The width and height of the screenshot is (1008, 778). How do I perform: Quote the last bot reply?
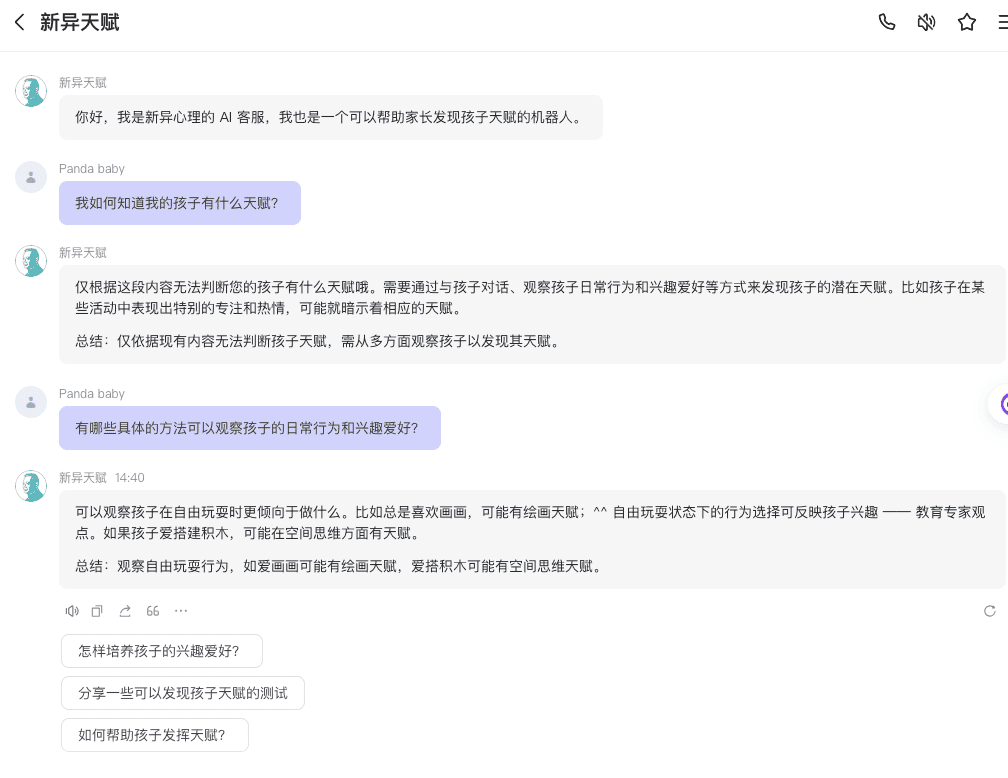pos(153,611)
